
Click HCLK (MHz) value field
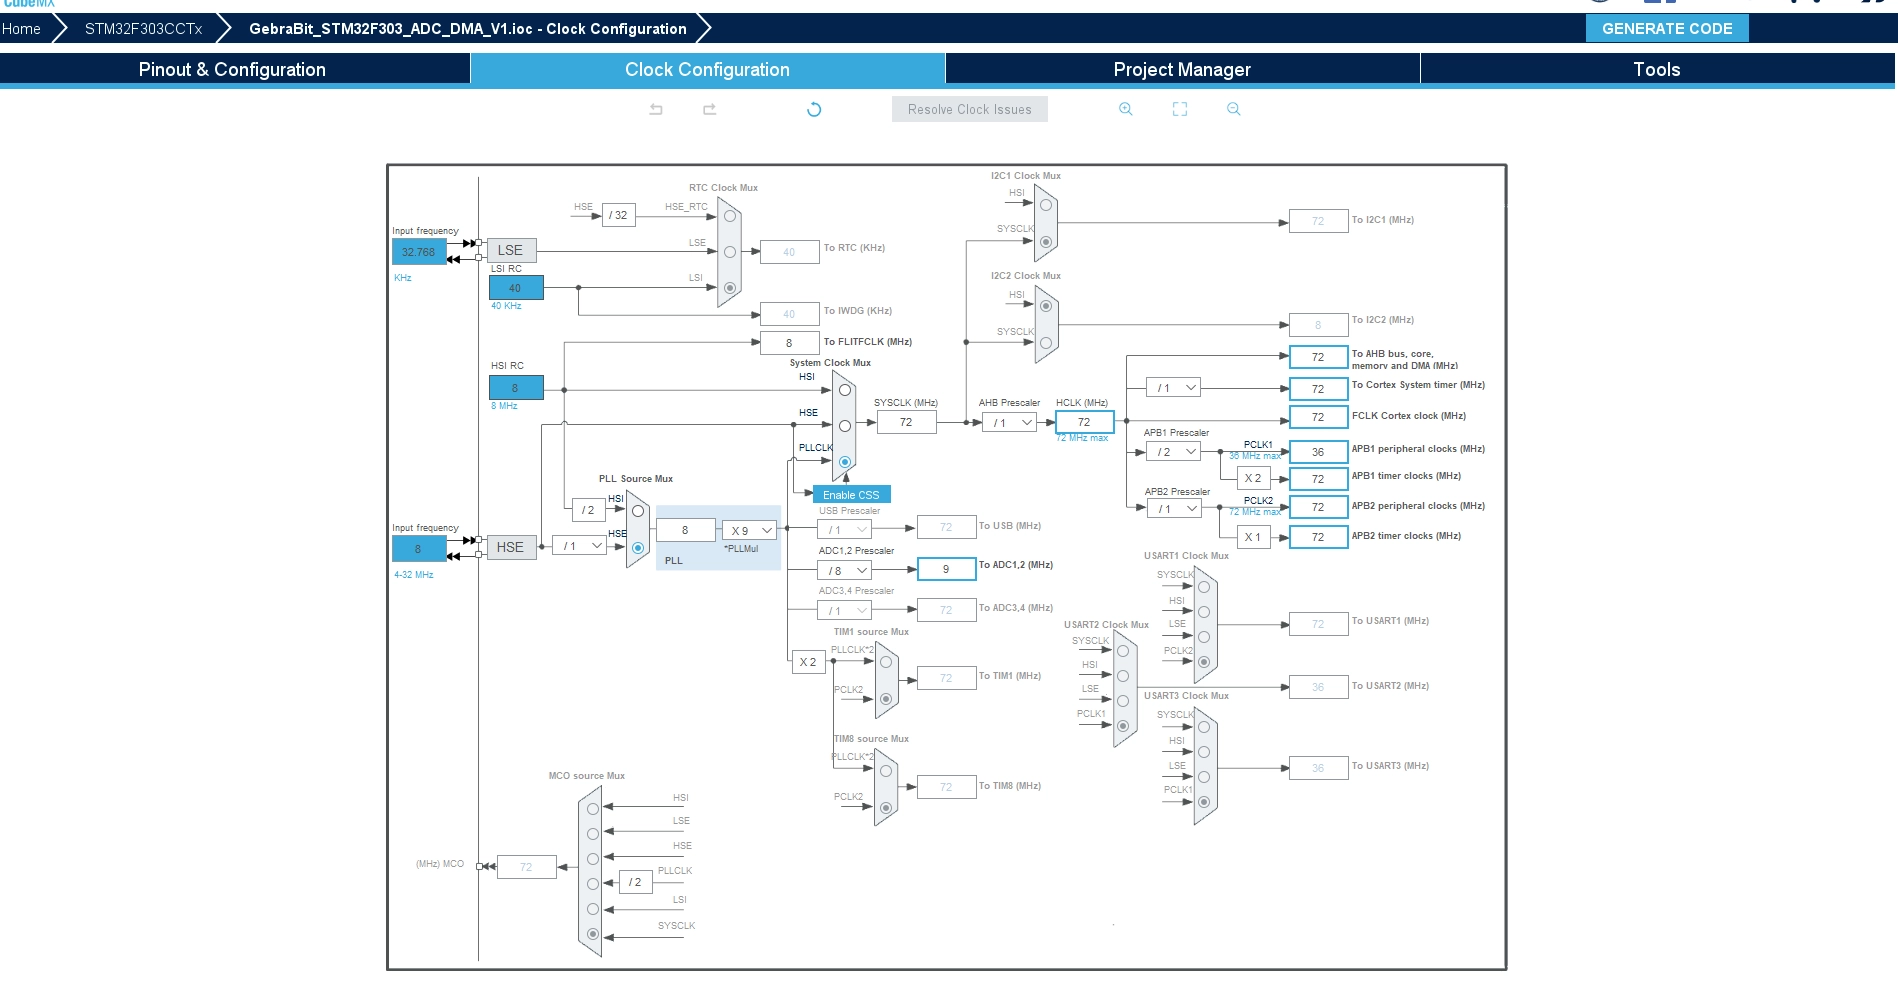click(1085, 422)
